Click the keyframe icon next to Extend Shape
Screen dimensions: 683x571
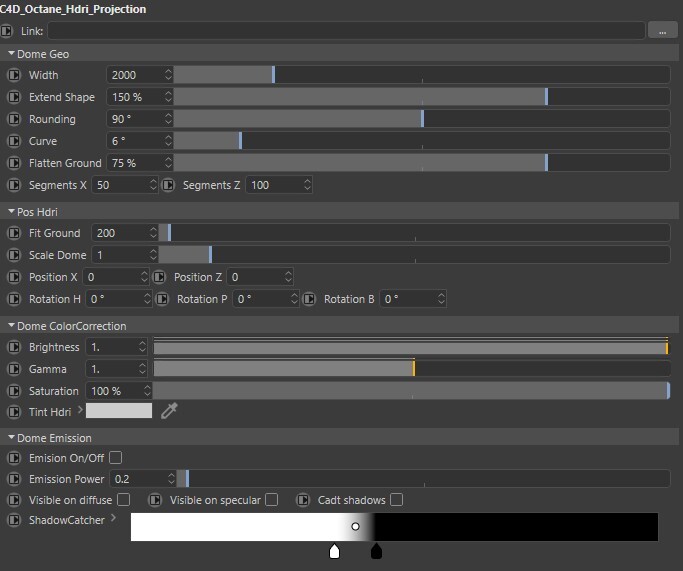pyautogui.click(x=14, y=97)
